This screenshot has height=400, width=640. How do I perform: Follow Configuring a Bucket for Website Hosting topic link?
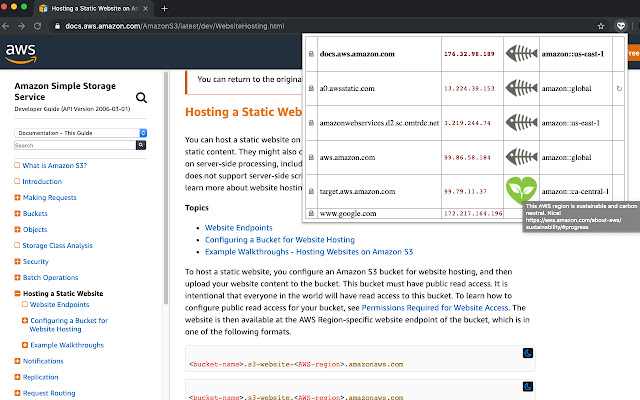(280, 240)
